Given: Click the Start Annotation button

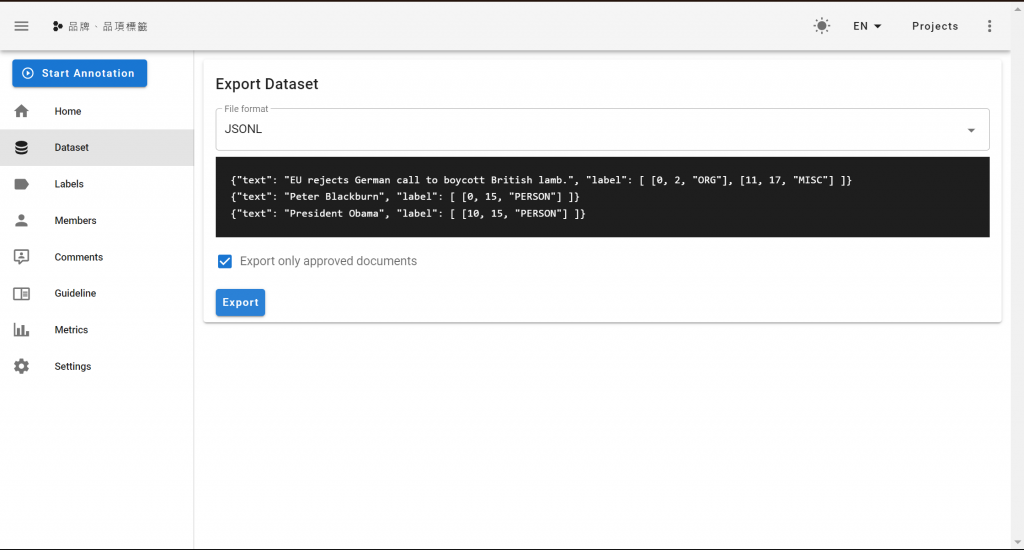Looking at the screenshot, I should point(80,73).
